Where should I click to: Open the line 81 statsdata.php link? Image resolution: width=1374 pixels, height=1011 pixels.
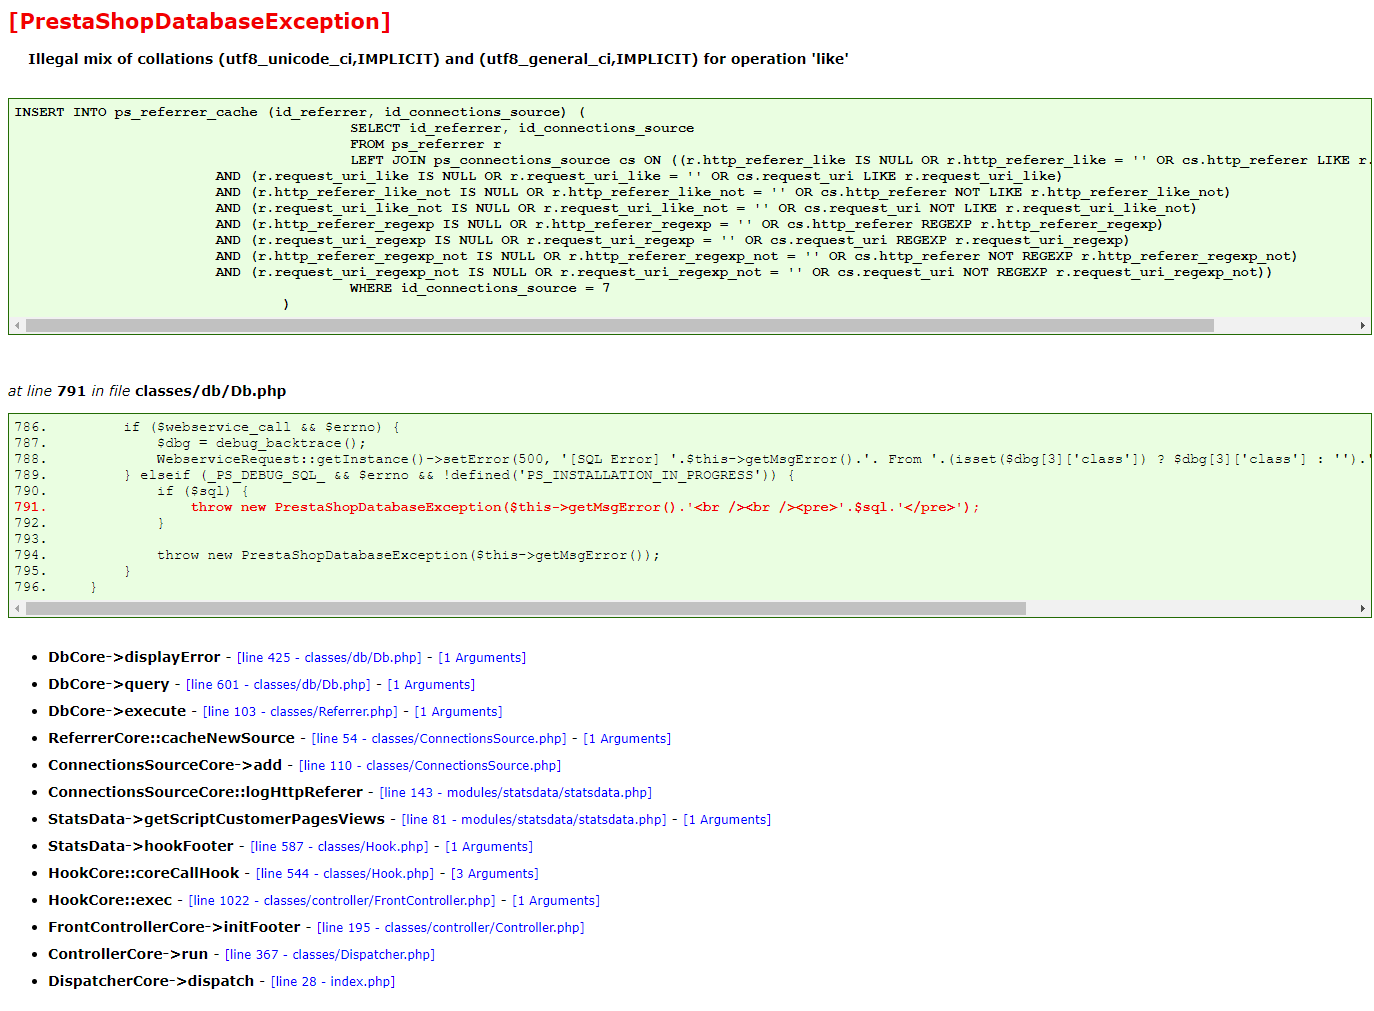point(534,820)
